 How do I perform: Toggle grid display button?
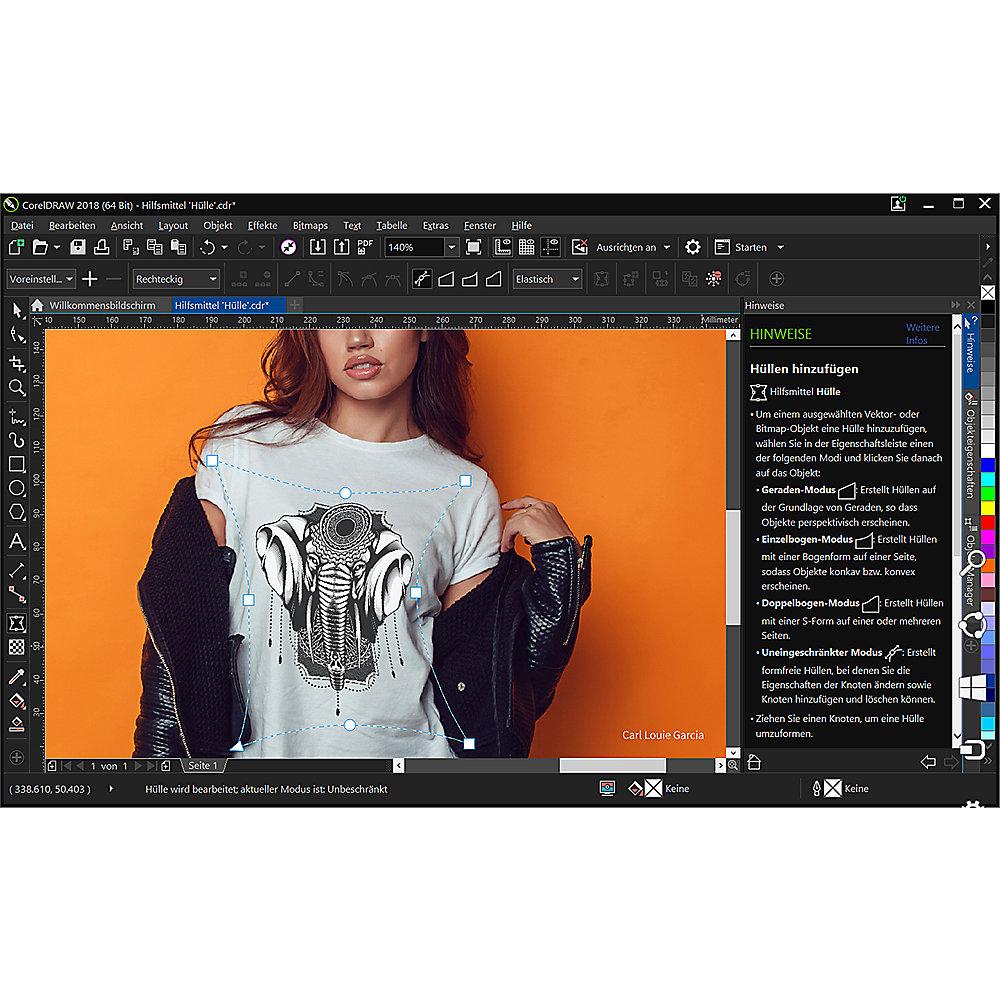[x=527, y=247]
